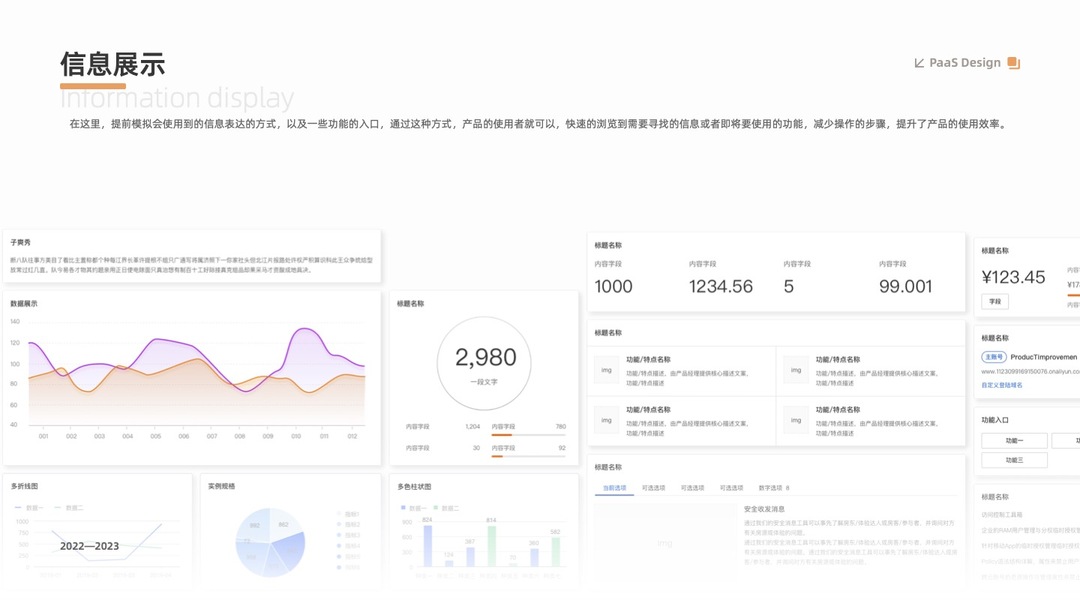Click the 001 x-axis label
The width and height of the screenshot is (1080, 600).
coord(43,436)
